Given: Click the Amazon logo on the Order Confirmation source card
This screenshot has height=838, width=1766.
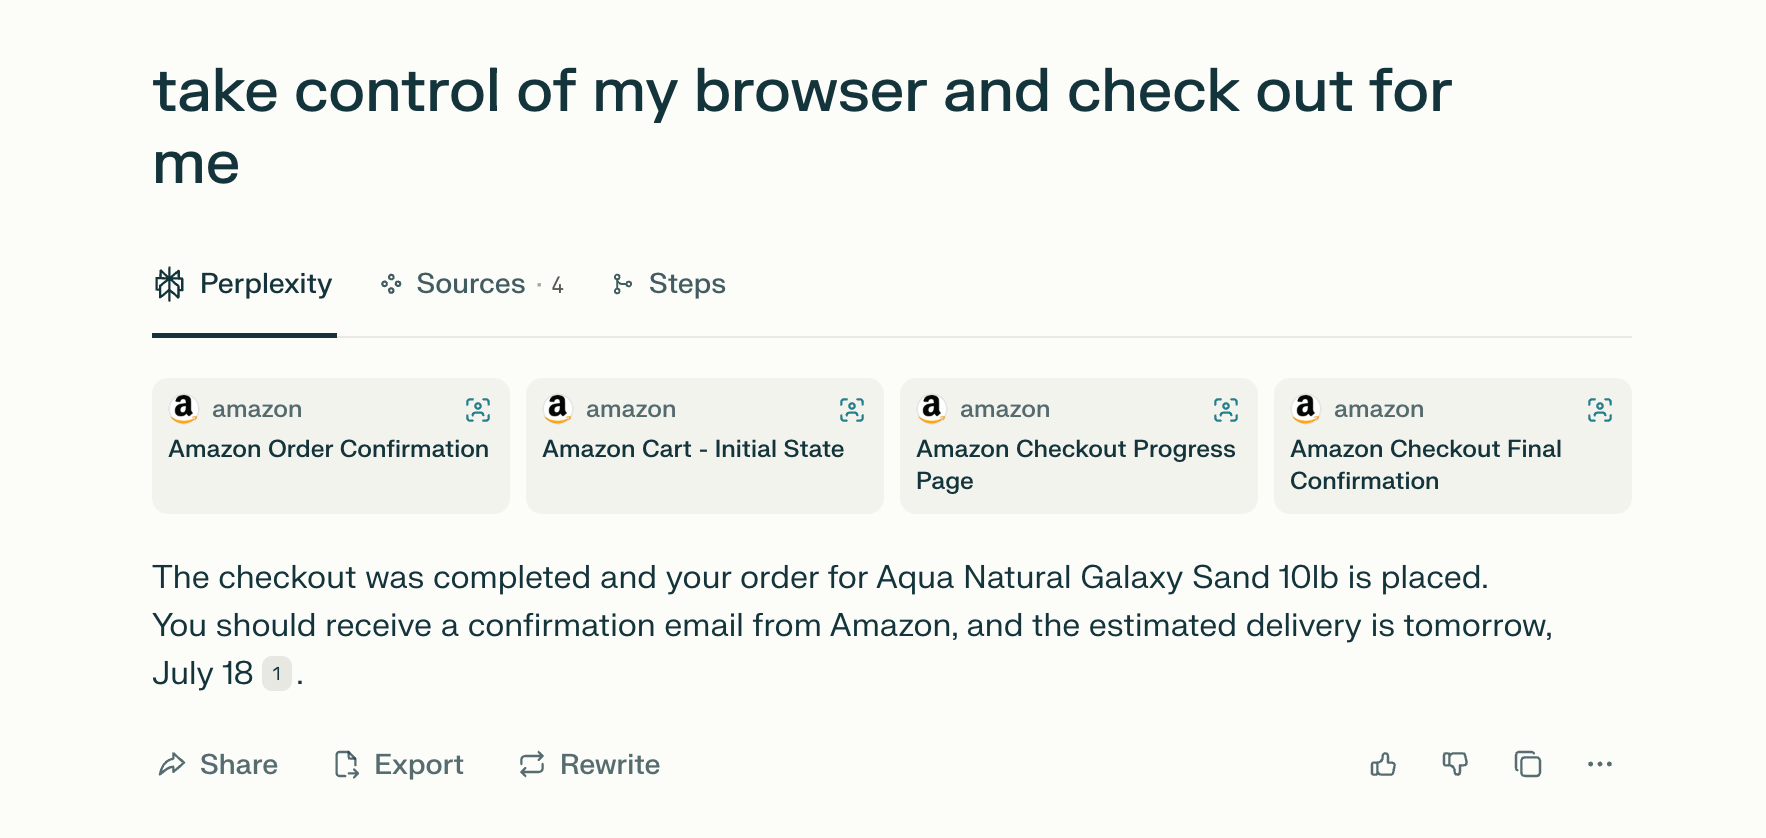Looking at the screenshot, I should pos(184,408).
